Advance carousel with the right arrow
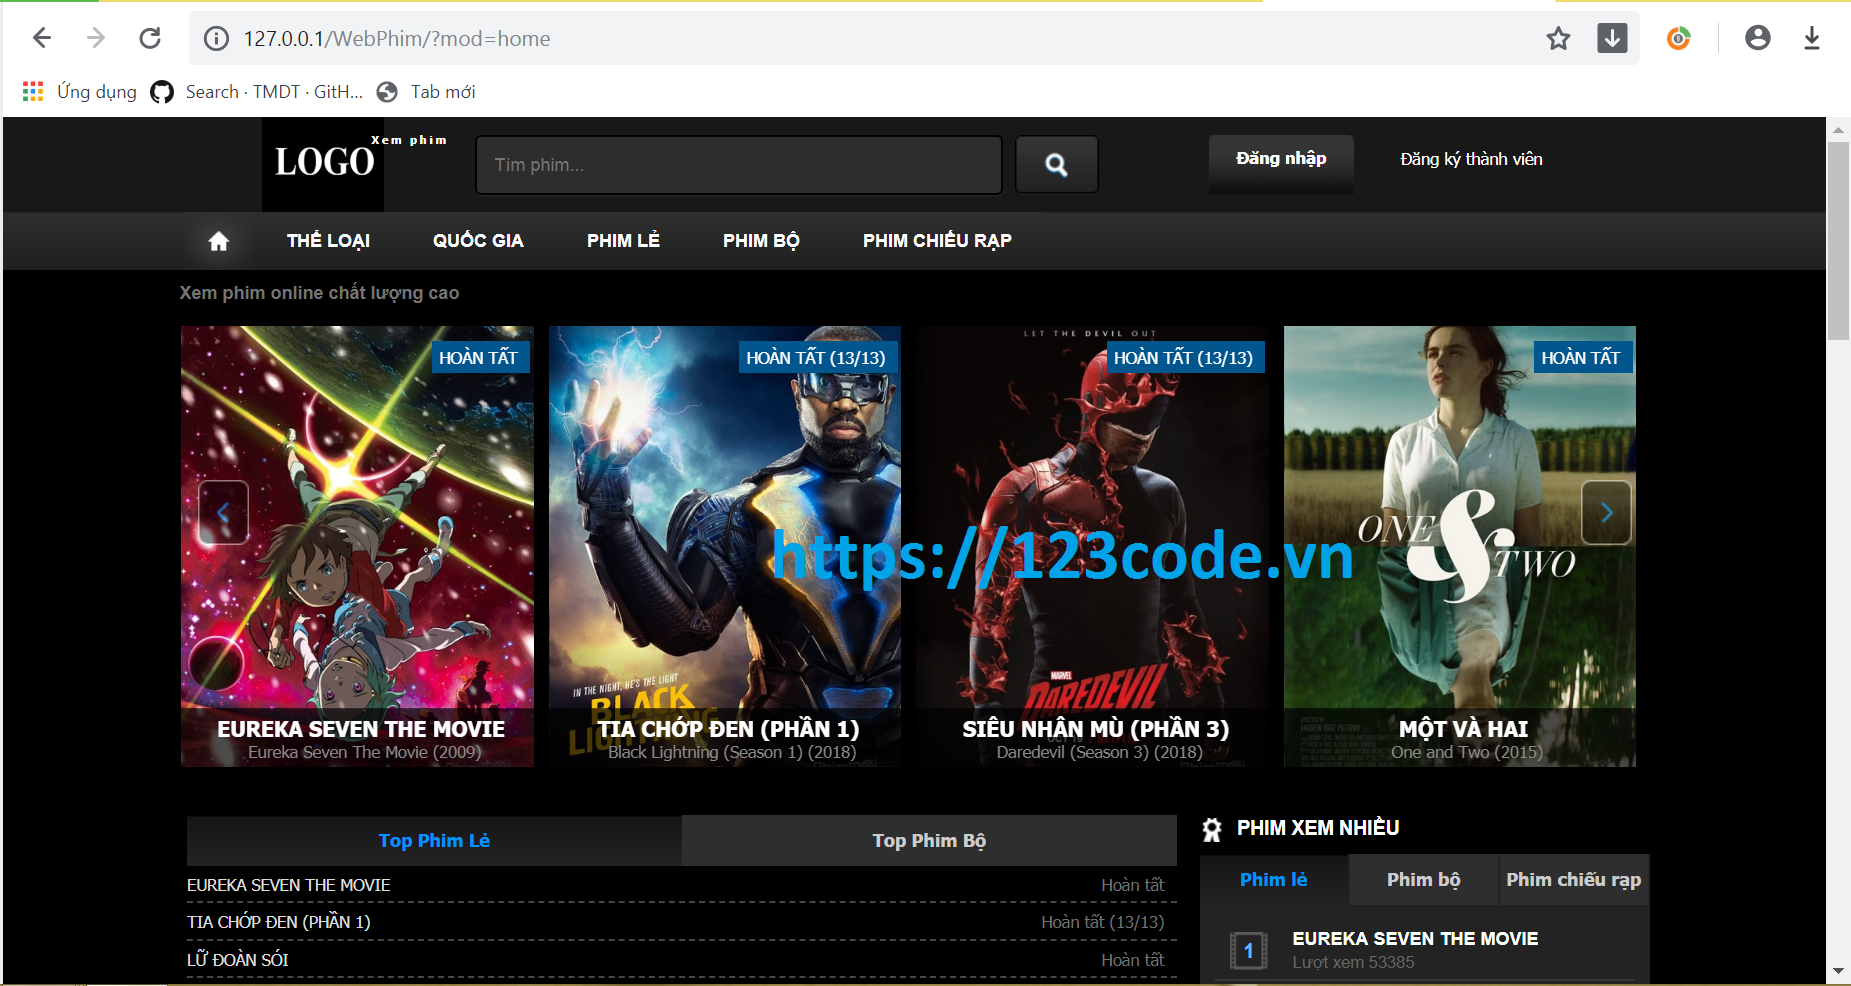This screenshot has height=986, width=1851. click(1606, 512)
